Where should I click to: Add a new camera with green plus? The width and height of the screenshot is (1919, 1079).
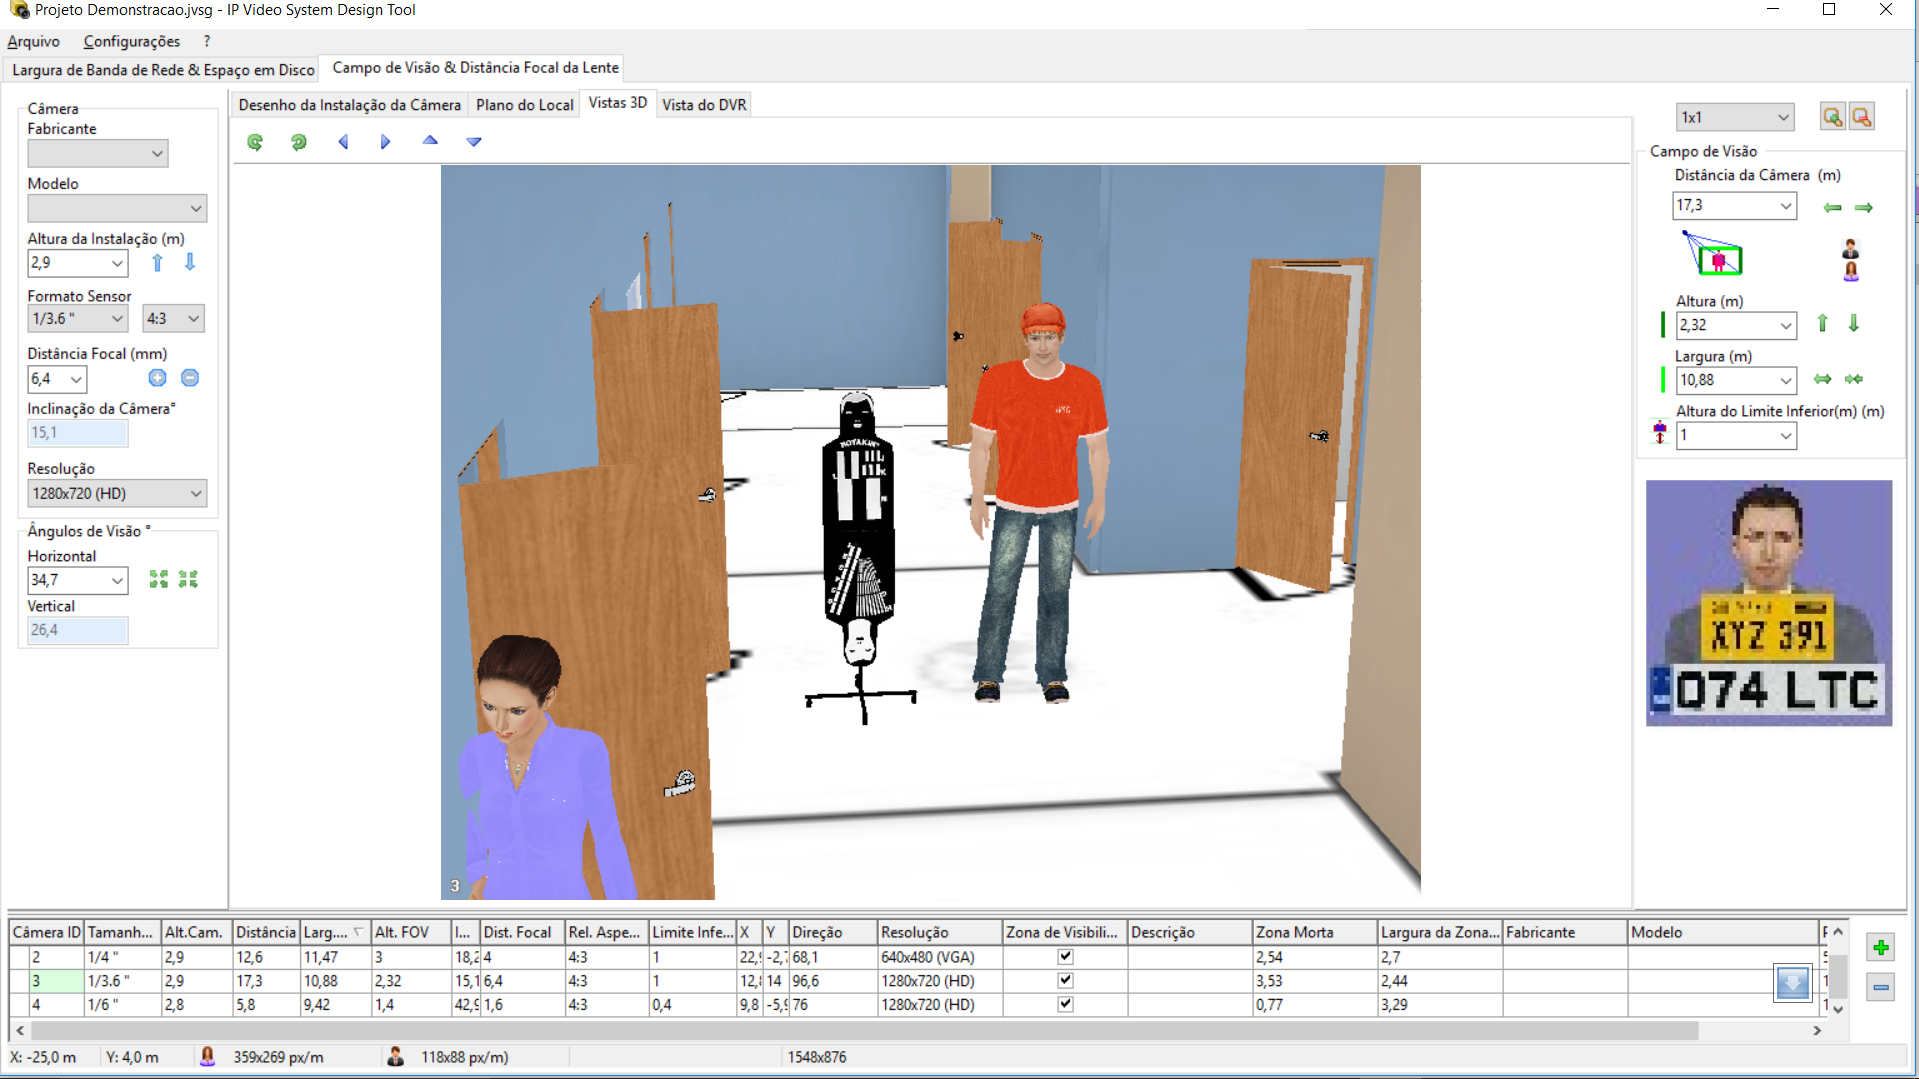point(1880,947)
